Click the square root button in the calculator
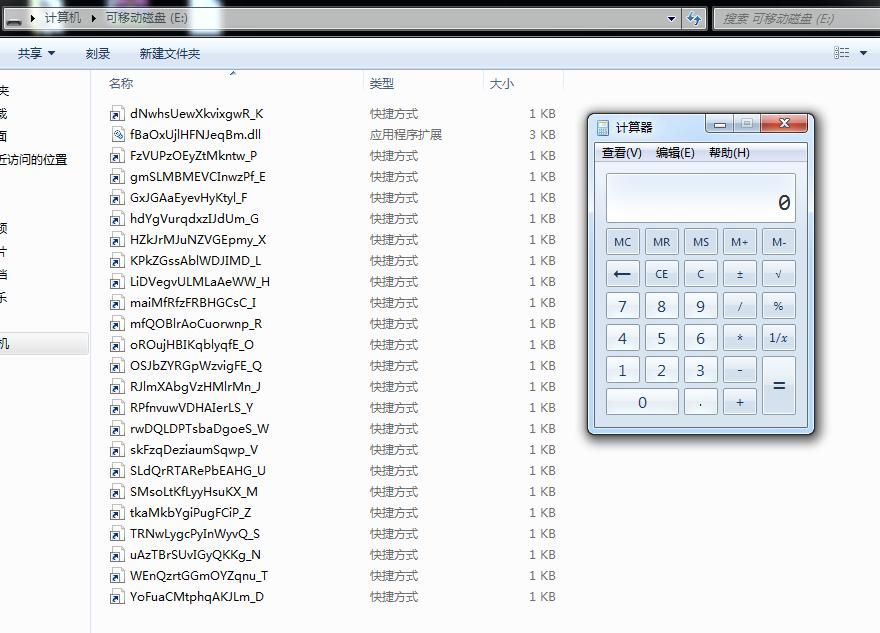This screenshot has height=633, width=880. [x=778, y=274]
